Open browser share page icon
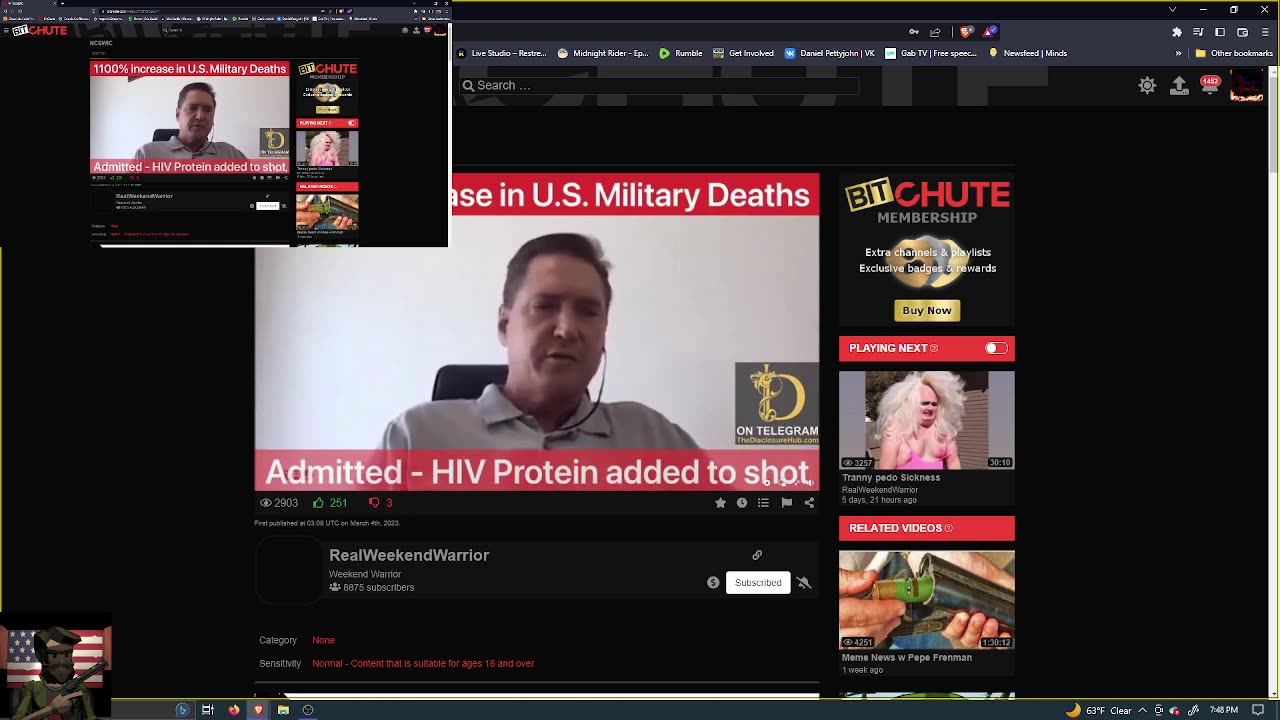 click(935, 32)
